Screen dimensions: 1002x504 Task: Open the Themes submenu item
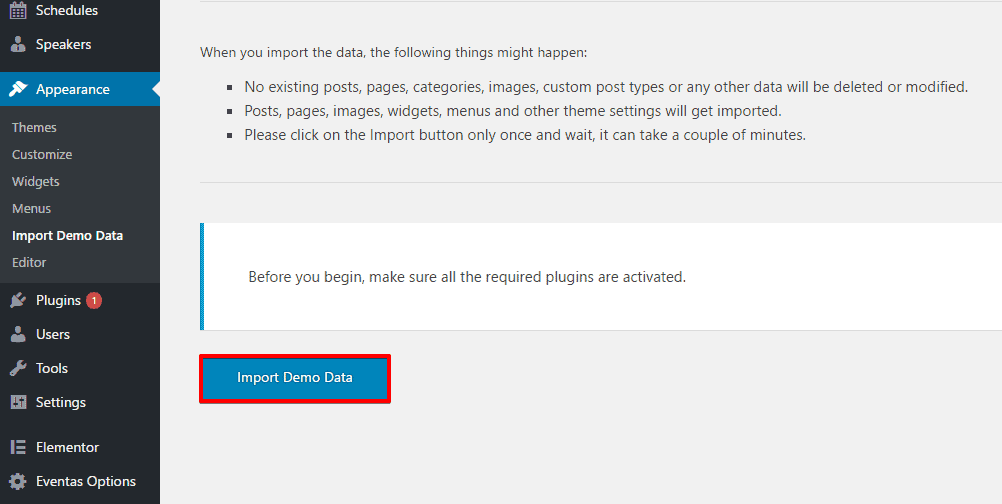pos(34,127)
